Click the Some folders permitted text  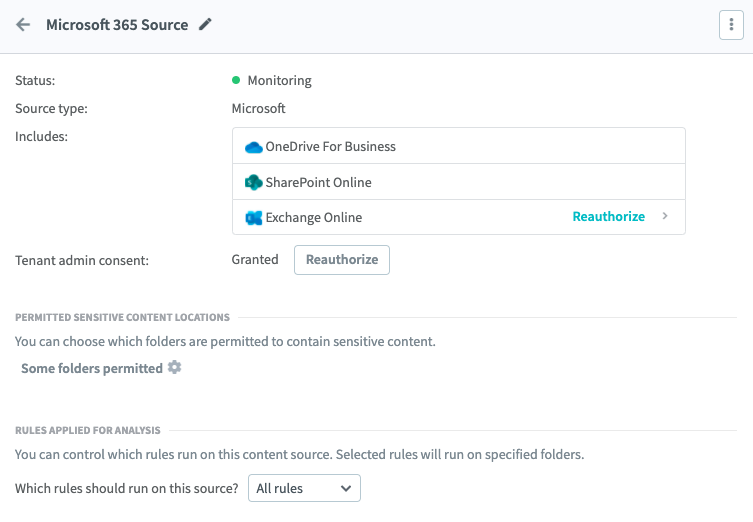coord(91,368)
